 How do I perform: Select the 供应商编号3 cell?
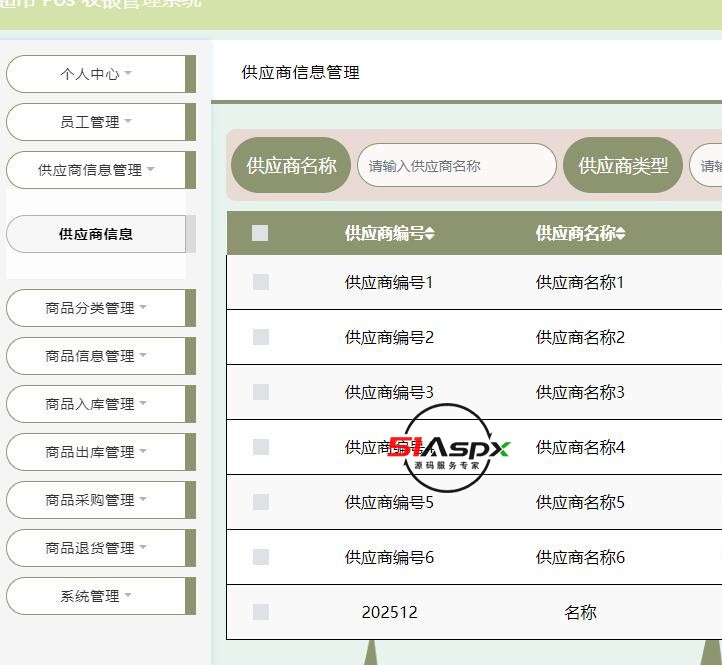389,392
